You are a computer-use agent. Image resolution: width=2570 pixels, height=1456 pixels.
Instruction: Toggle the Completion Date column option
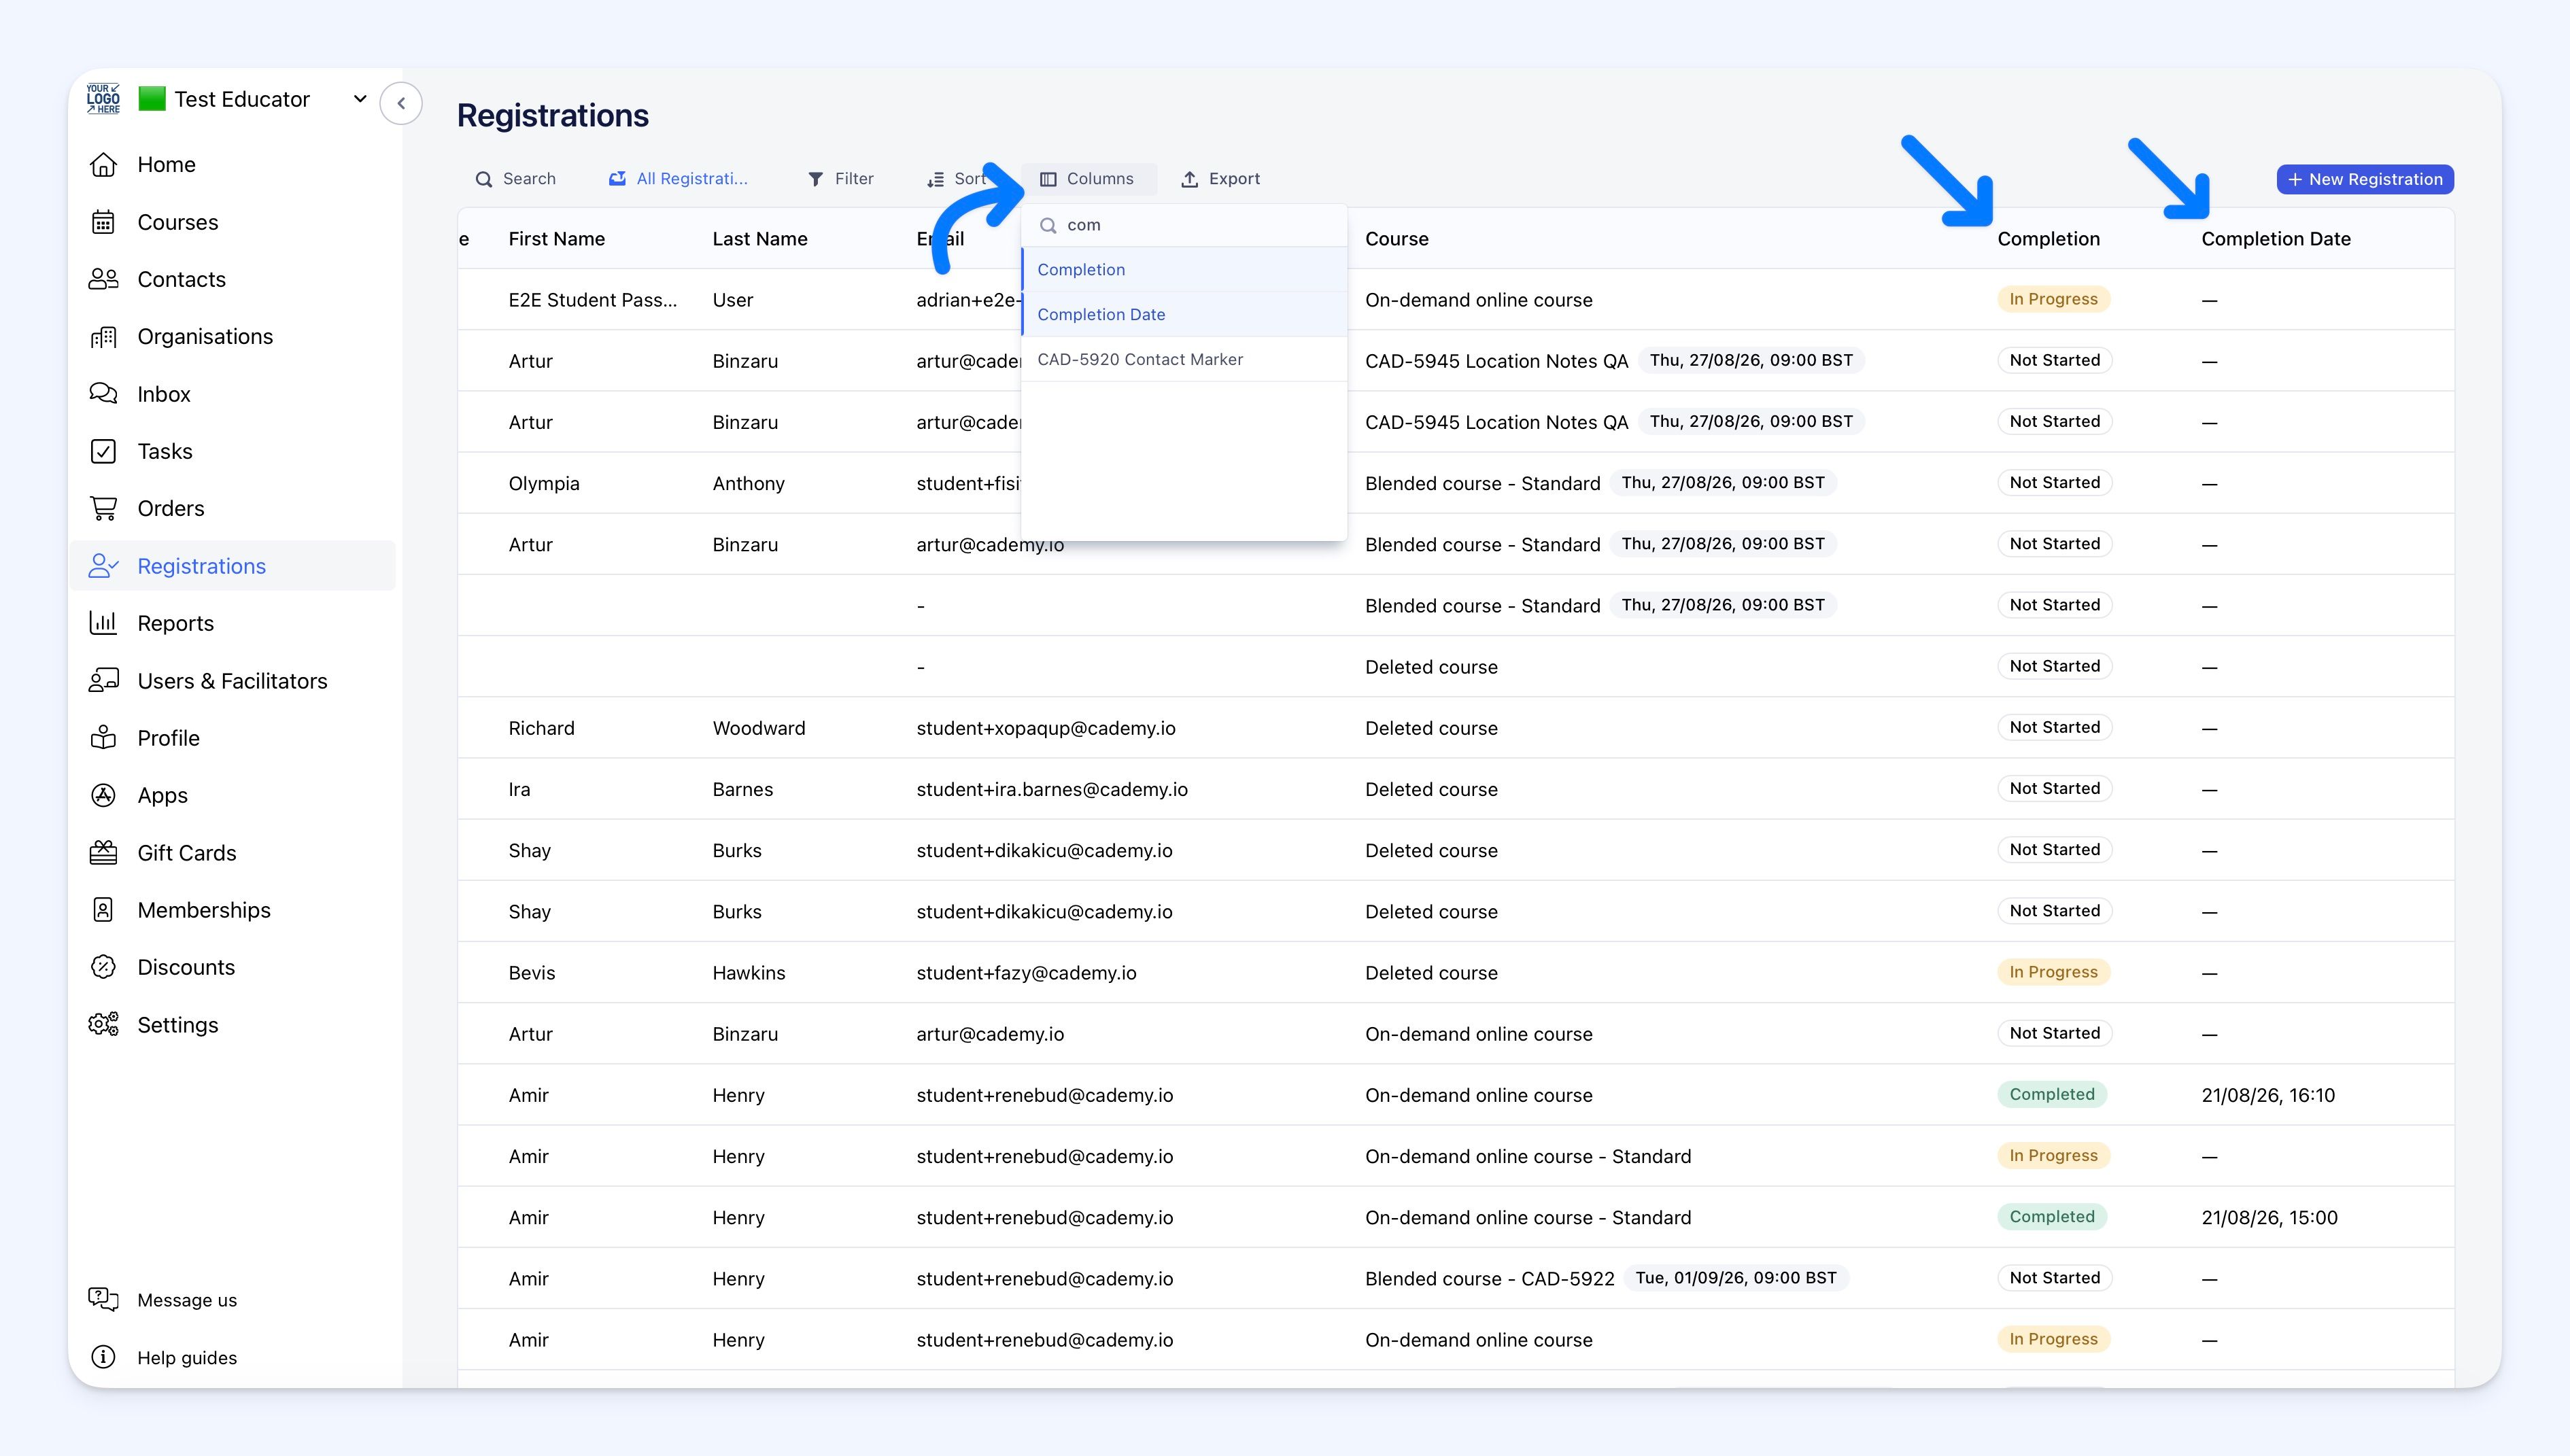[1184, 315]
